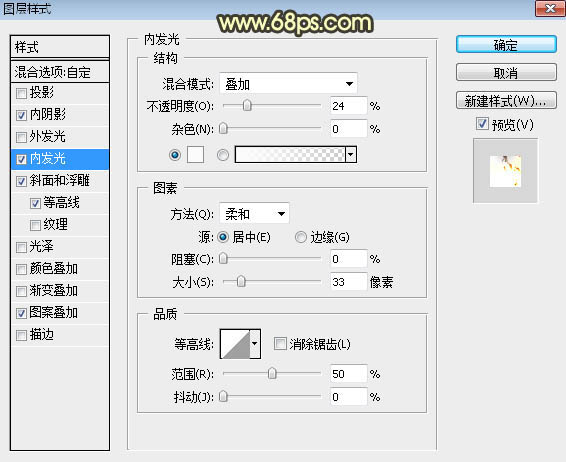This screenshot has height=462, width=566.
Task: Click the 大小 size value field
Action: click(349, 282)
